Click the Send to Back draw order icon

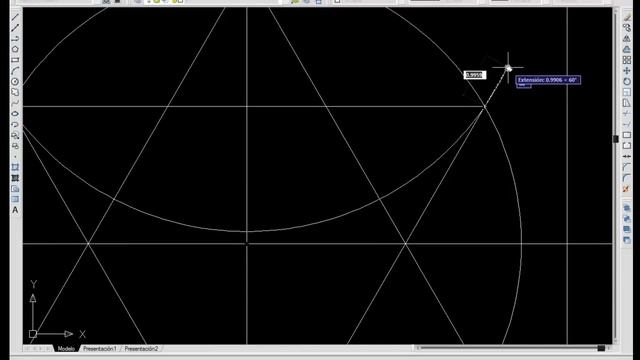click(627, 219)
